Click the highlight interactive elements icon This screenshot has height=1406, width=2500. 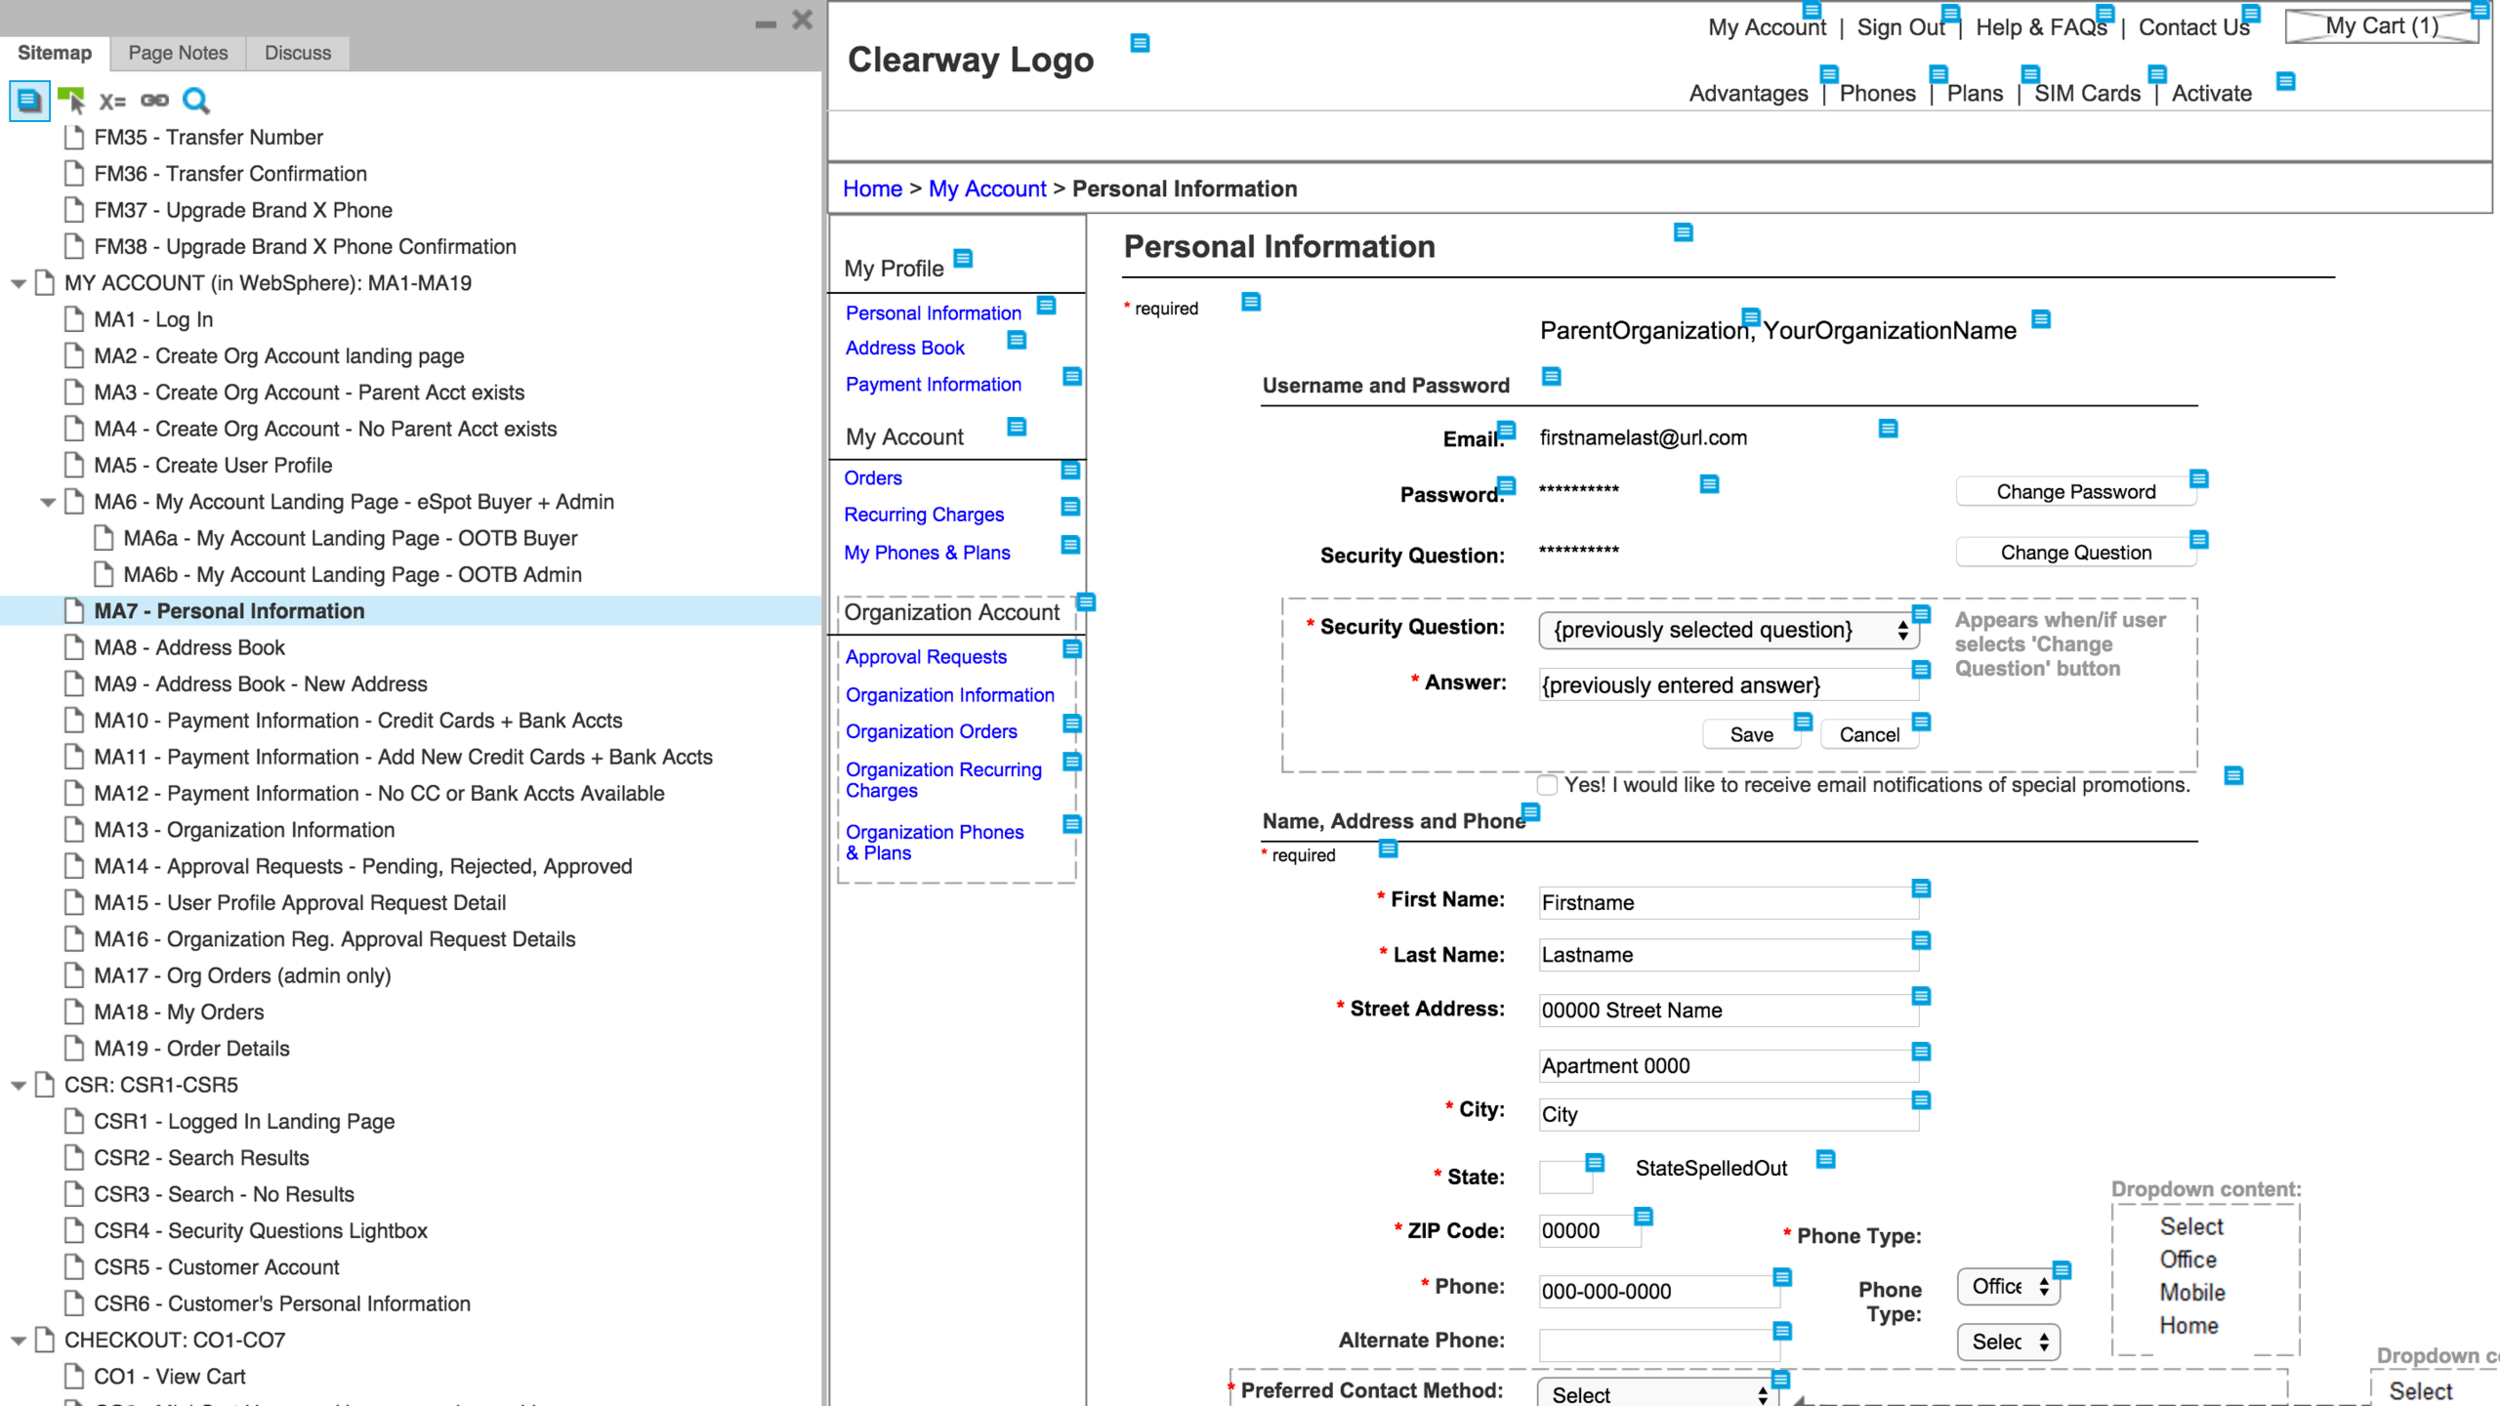click(71, 100)
